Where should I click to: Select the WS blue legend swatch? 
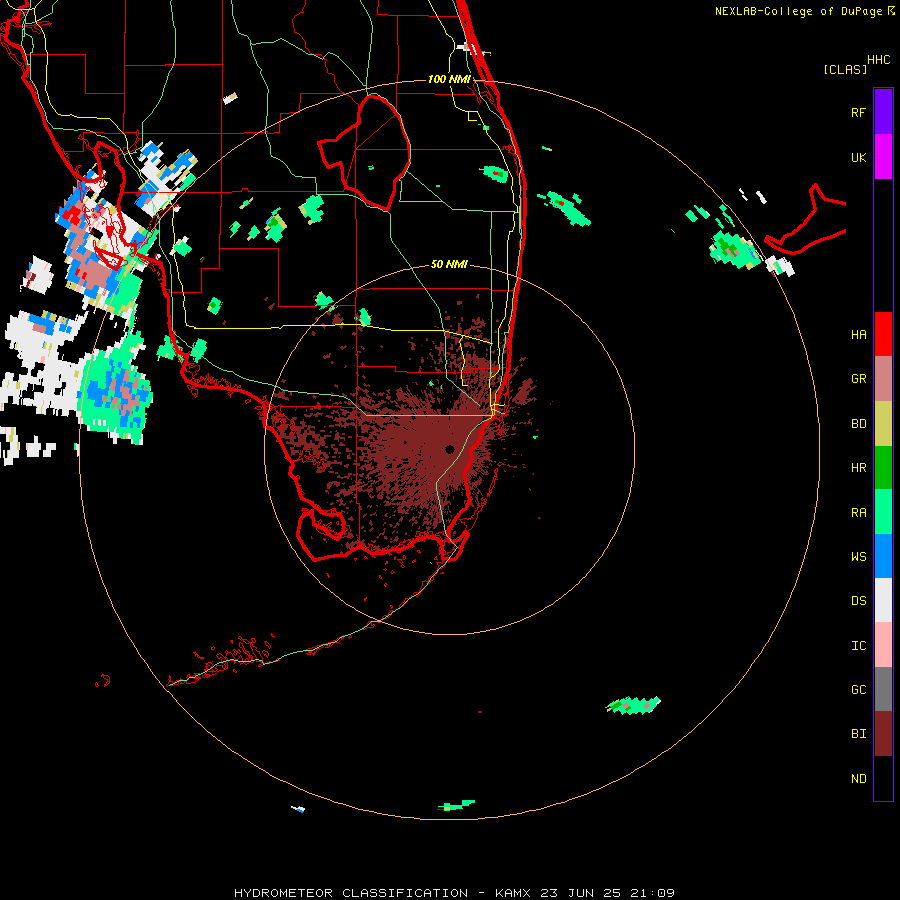883,556
